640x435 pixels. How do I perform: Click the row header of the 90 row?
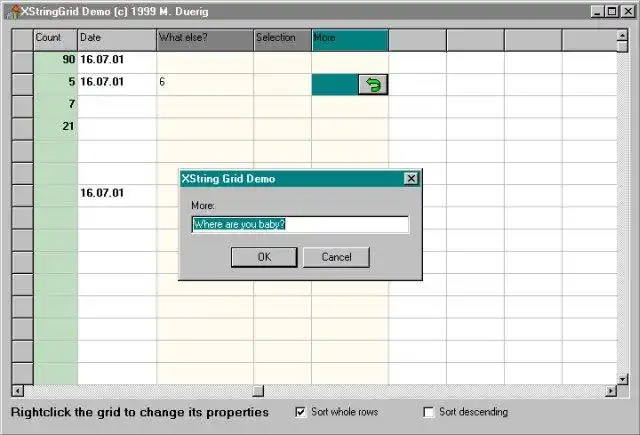(x=22, y=62)
